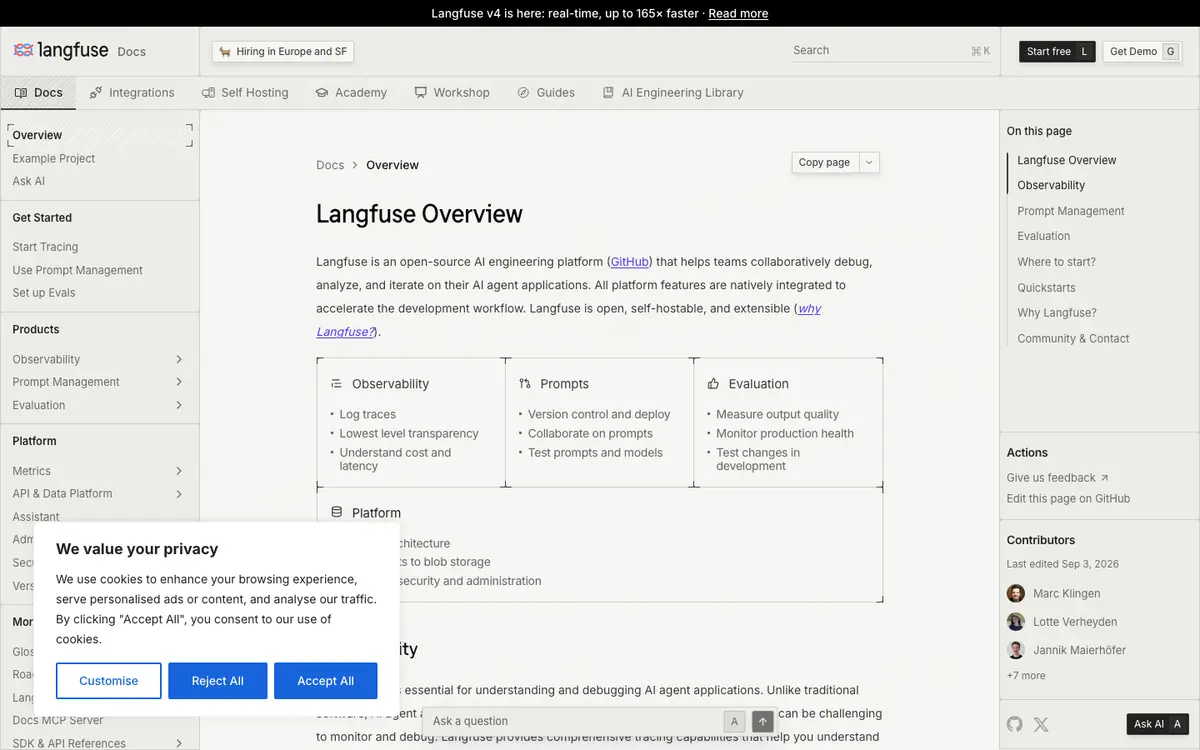Jump to Community & Contact section
Image resolution: width=1200 pixels, height=750 pixels.
click(1073, 339)
